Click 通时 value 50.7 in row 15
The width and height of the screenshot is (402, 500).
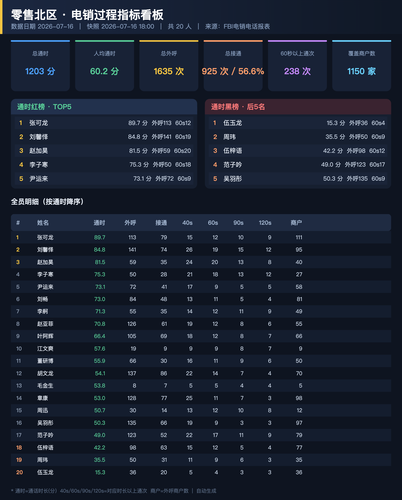click(100, 410)
